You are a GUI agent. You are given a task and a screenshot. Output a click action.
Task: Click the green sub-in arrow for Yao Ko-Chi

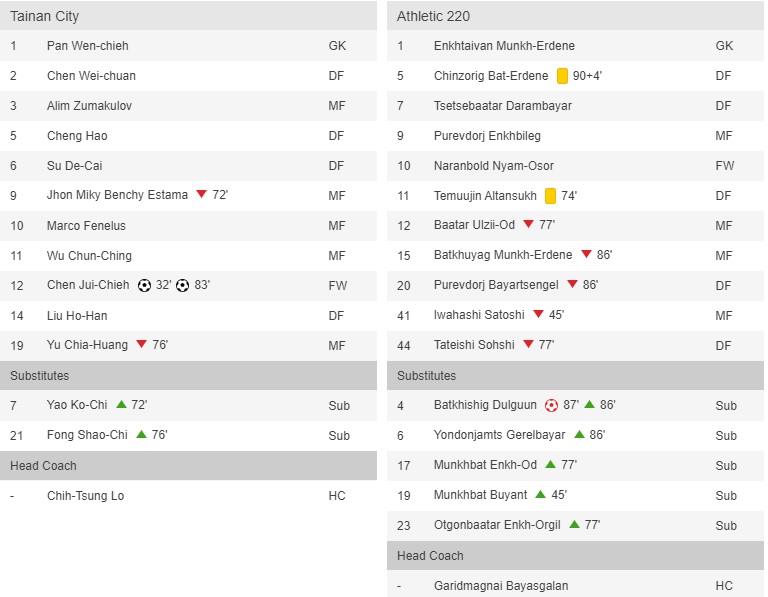click(121, 405)
